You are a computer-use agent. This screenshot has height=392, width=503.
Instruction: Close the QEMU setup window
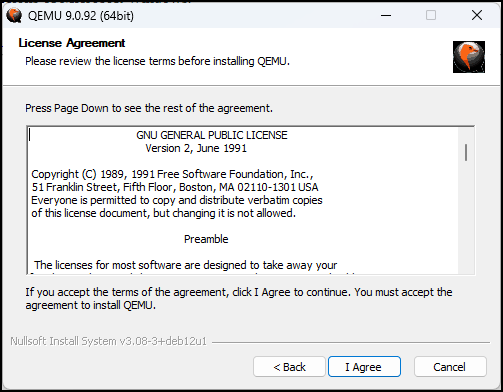(477, 15)
